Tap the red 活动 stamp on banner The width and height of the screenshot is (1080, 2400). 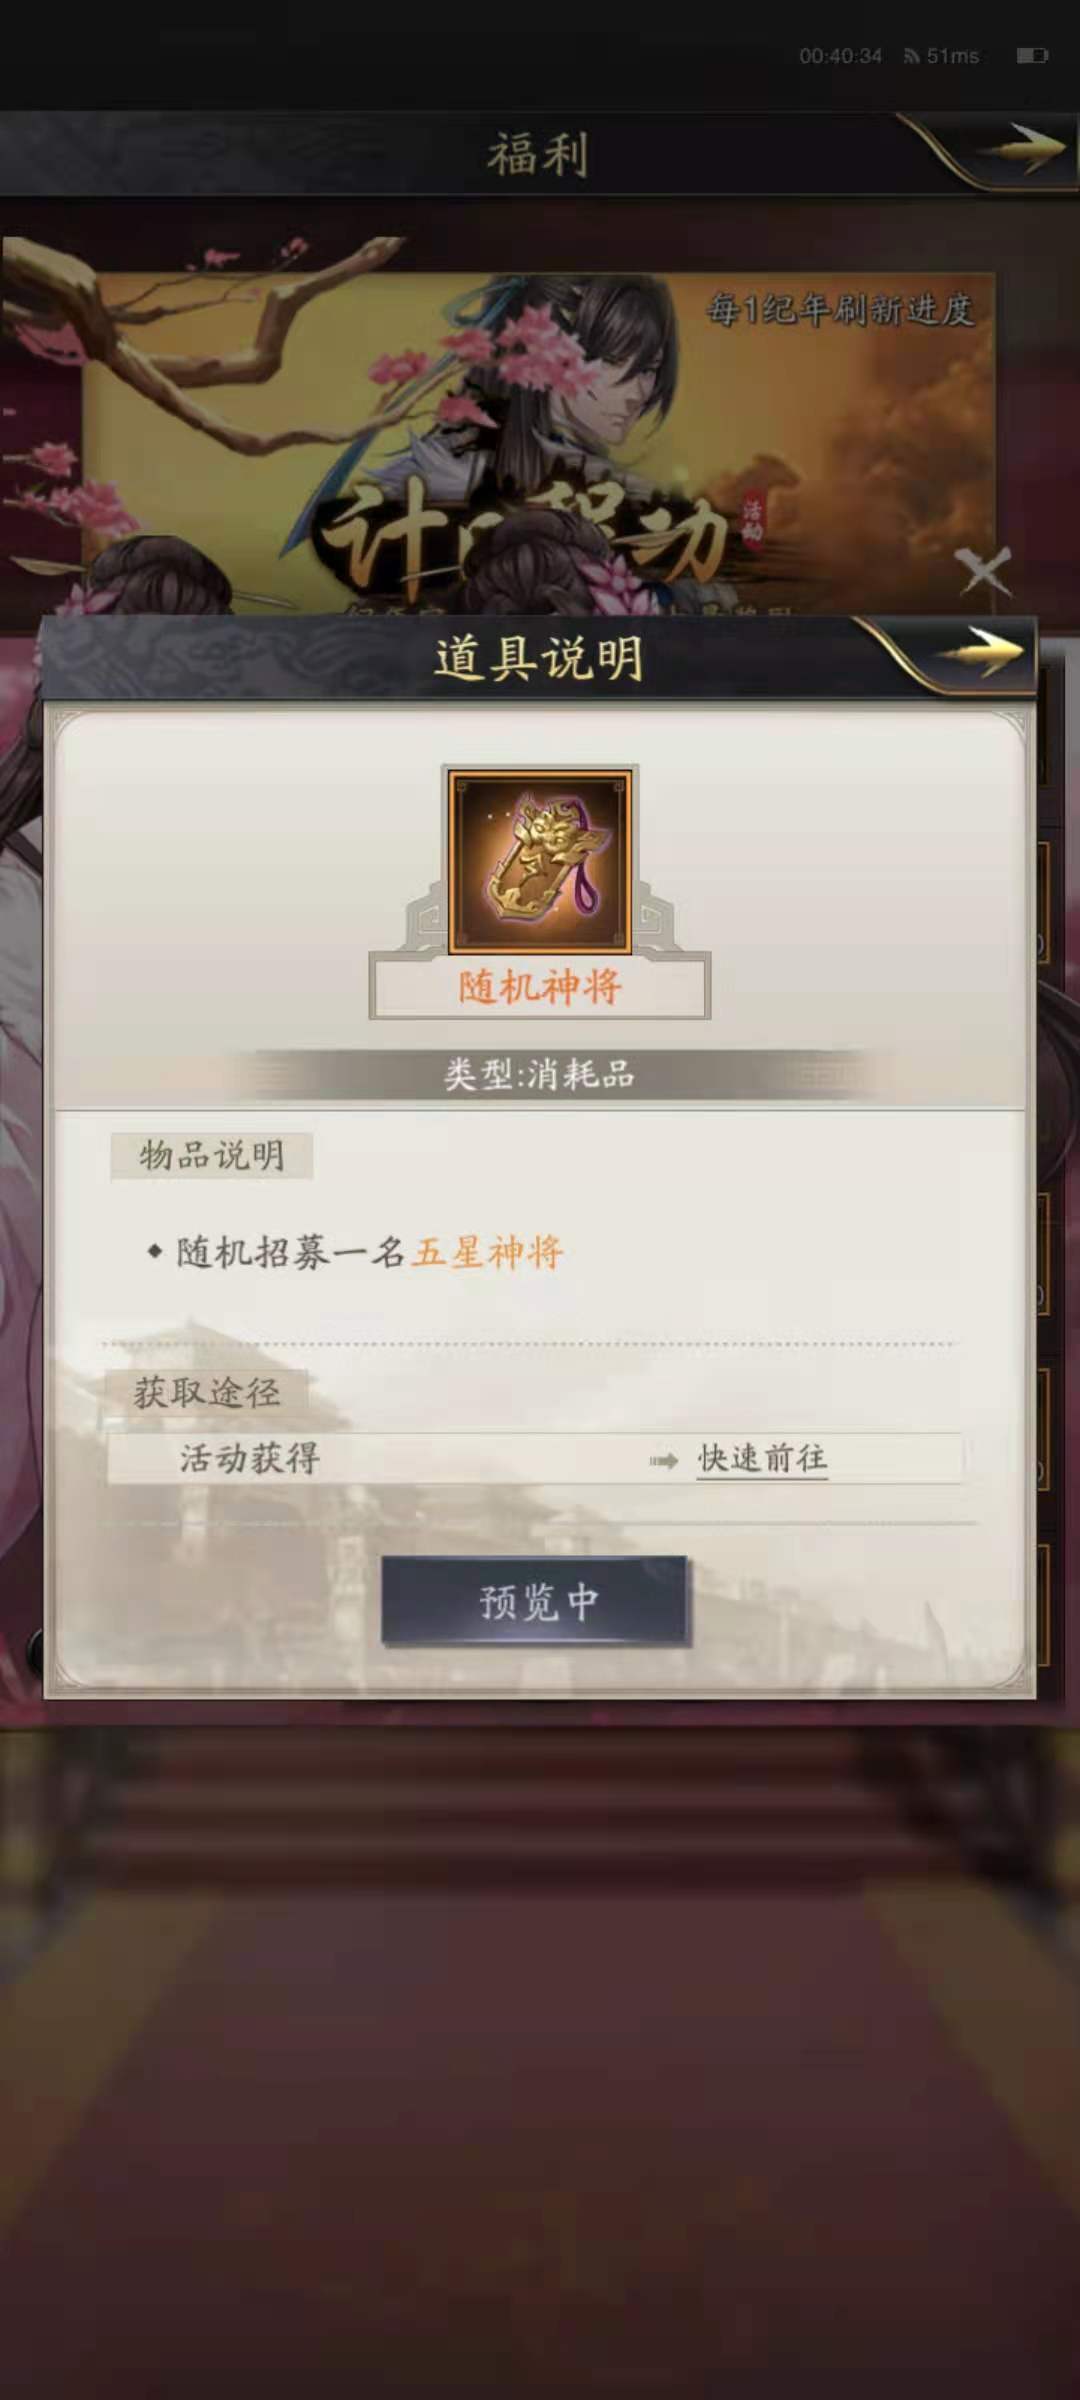coord(752,521)
